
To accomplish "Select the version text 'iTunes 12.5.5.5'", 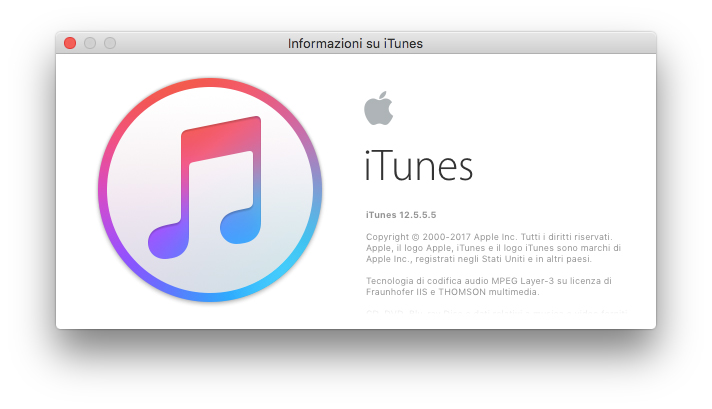I will 401,215.
